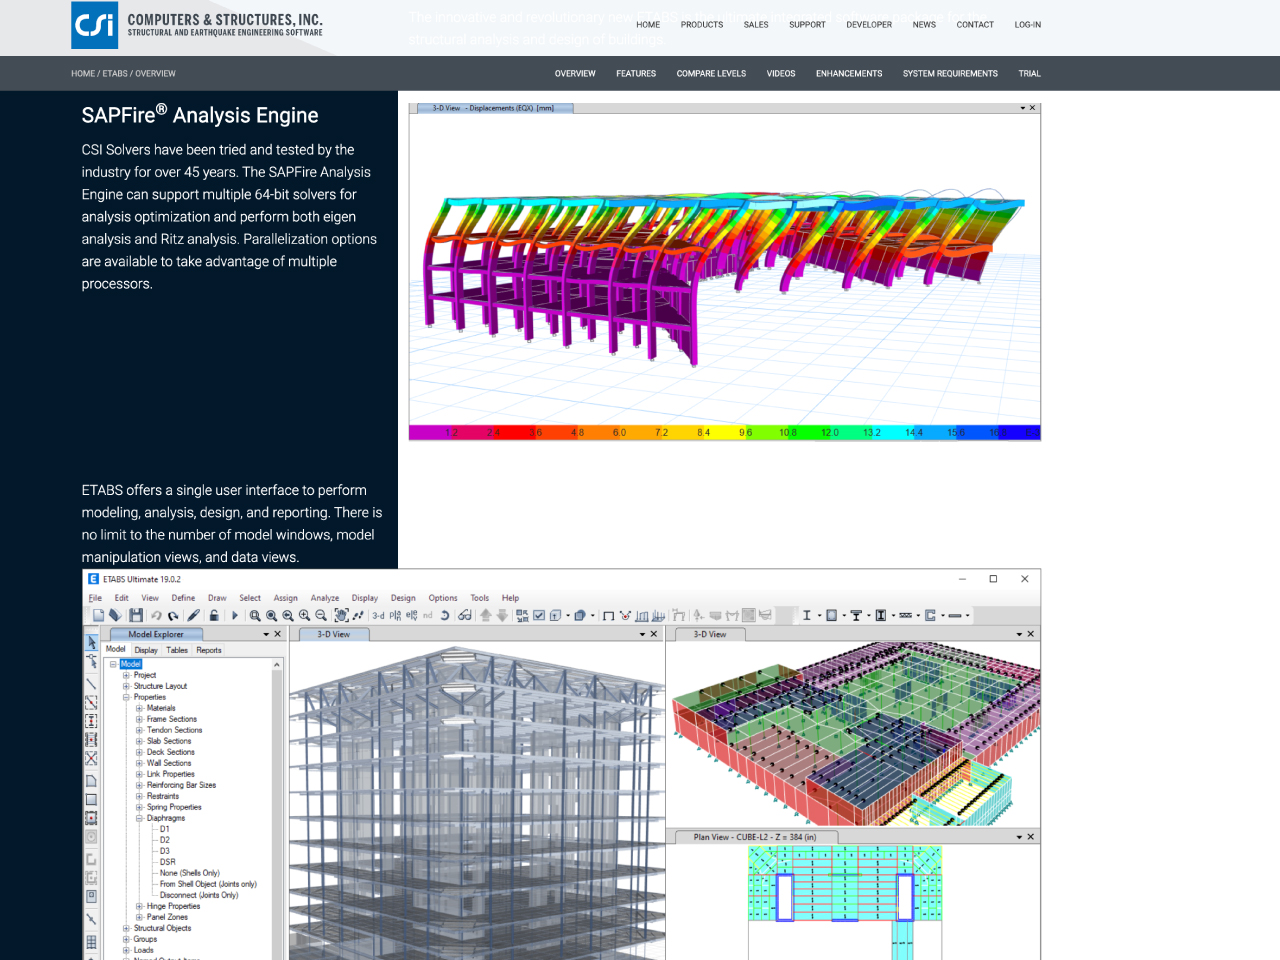Click the Undo arrow in ETABS toolbar

[x=156, y=615]
